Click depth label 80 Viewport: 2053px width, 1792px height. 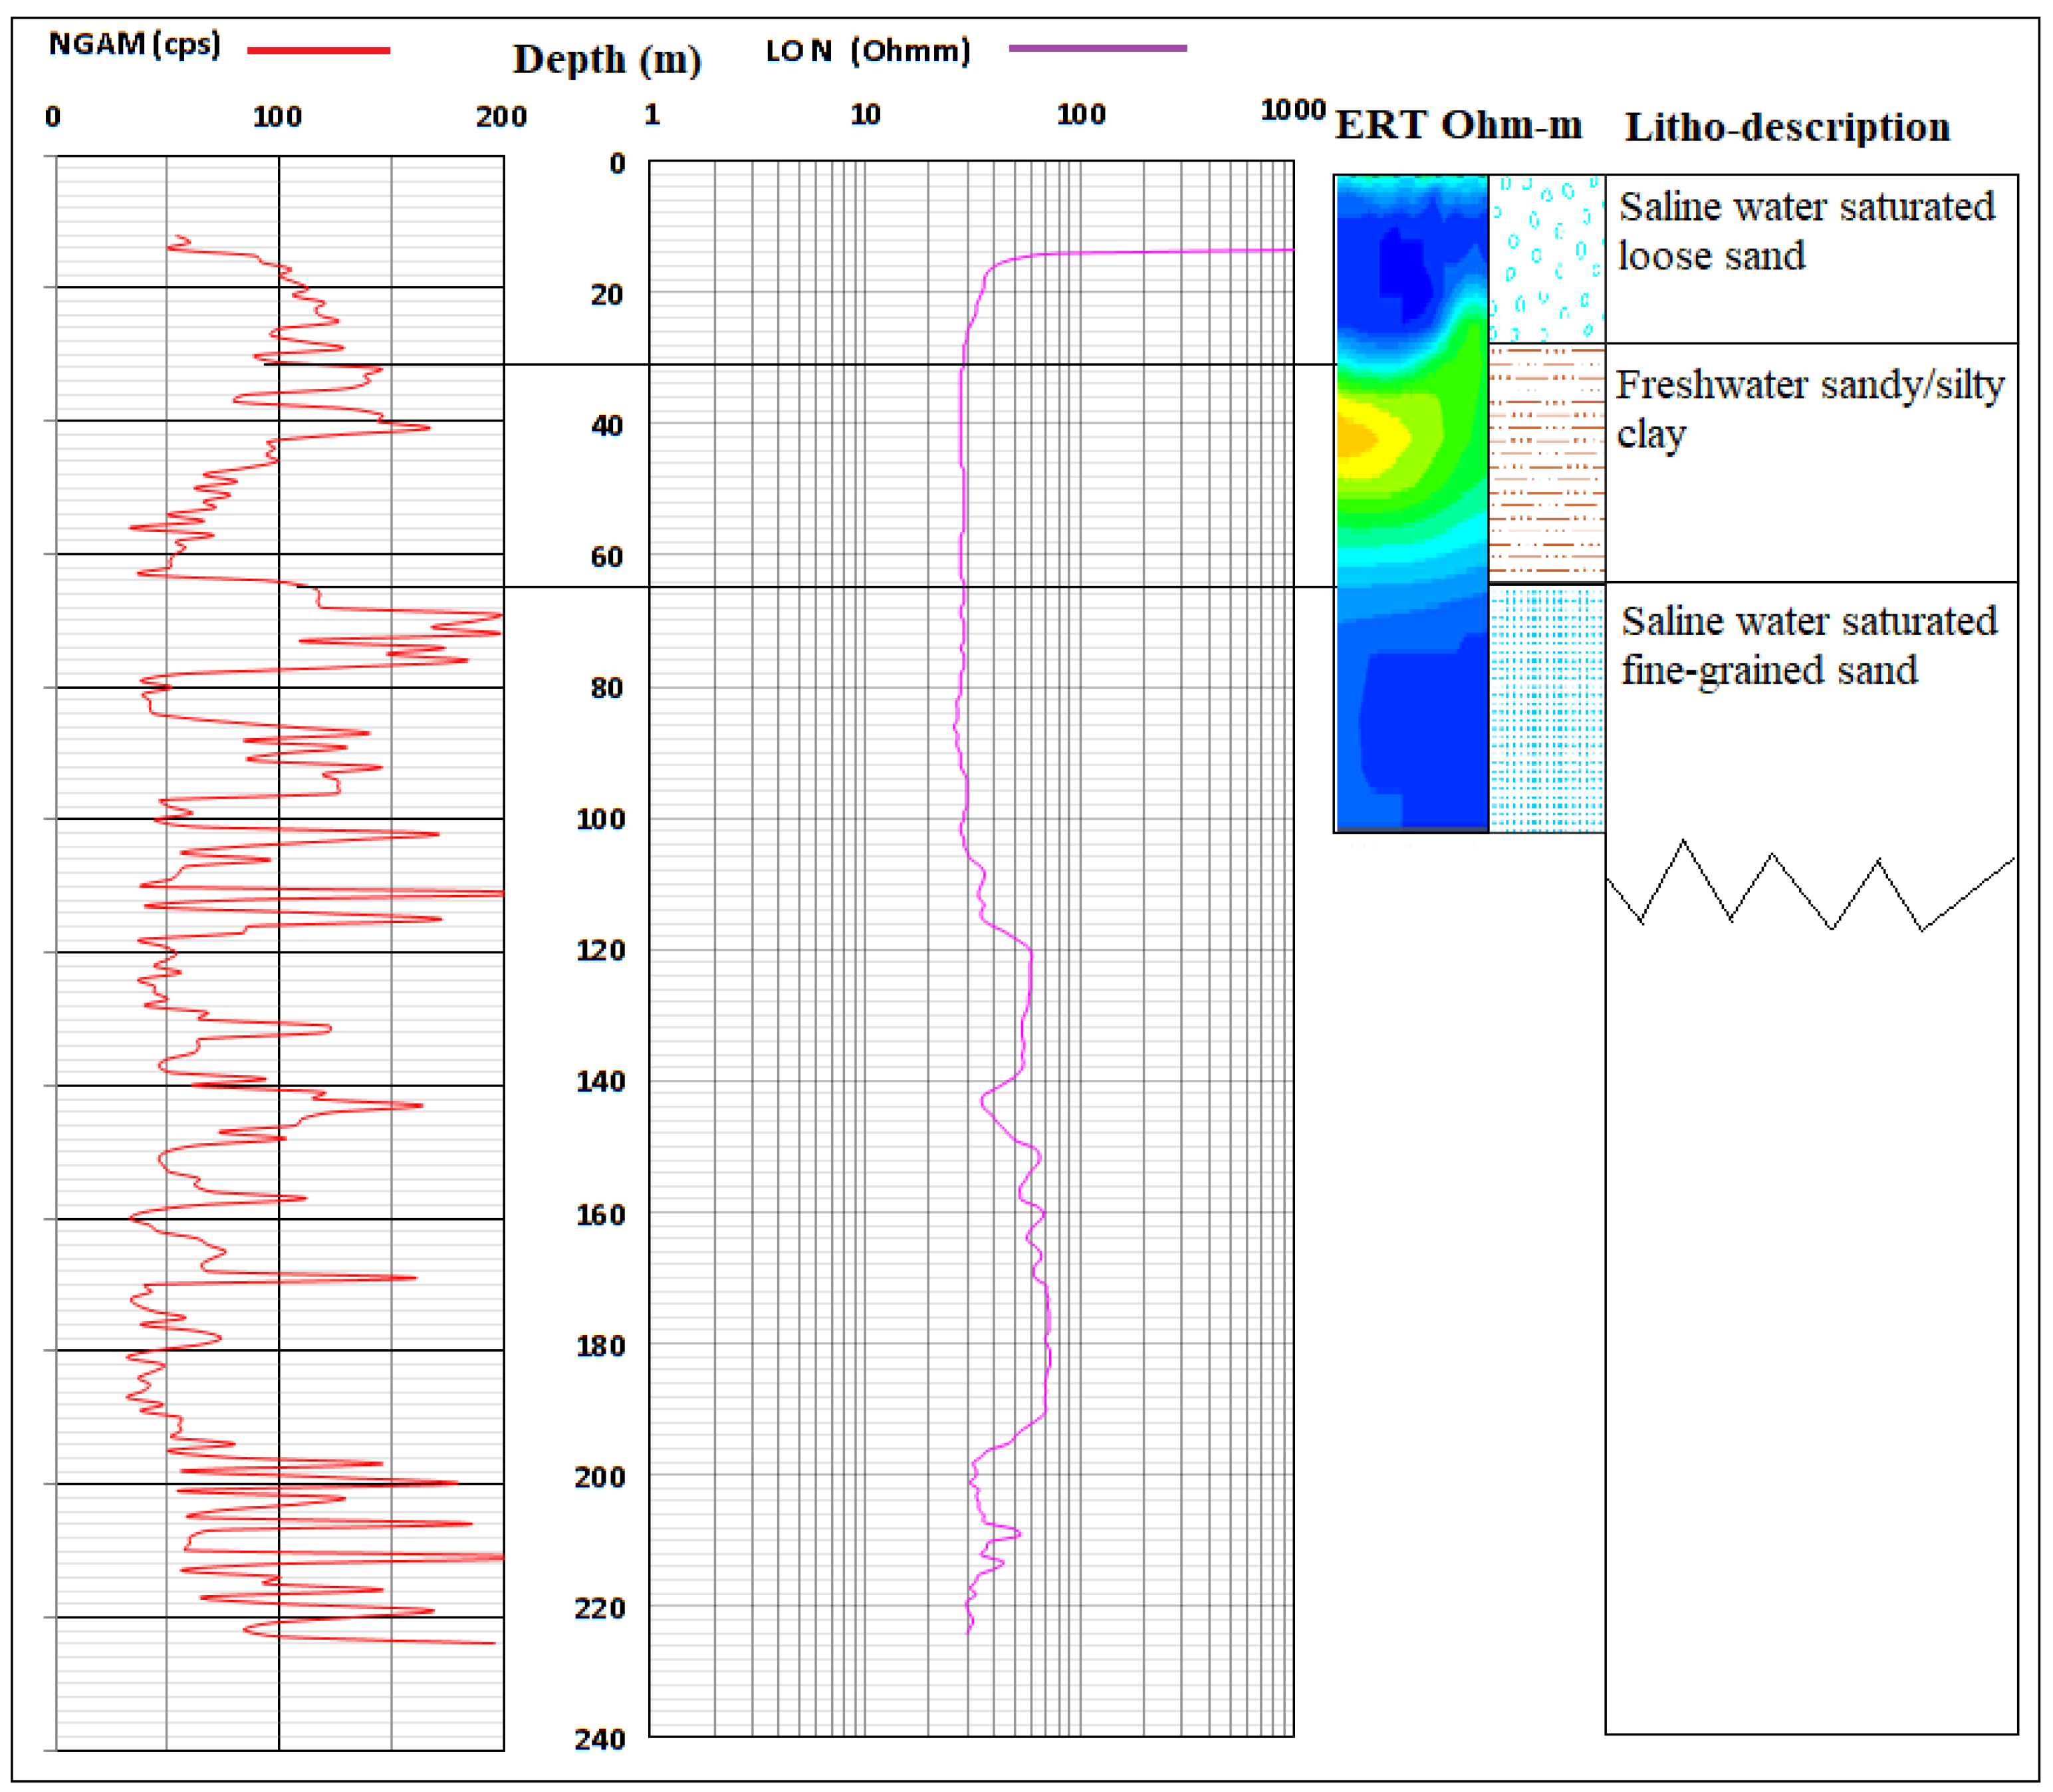click(606, 688)
